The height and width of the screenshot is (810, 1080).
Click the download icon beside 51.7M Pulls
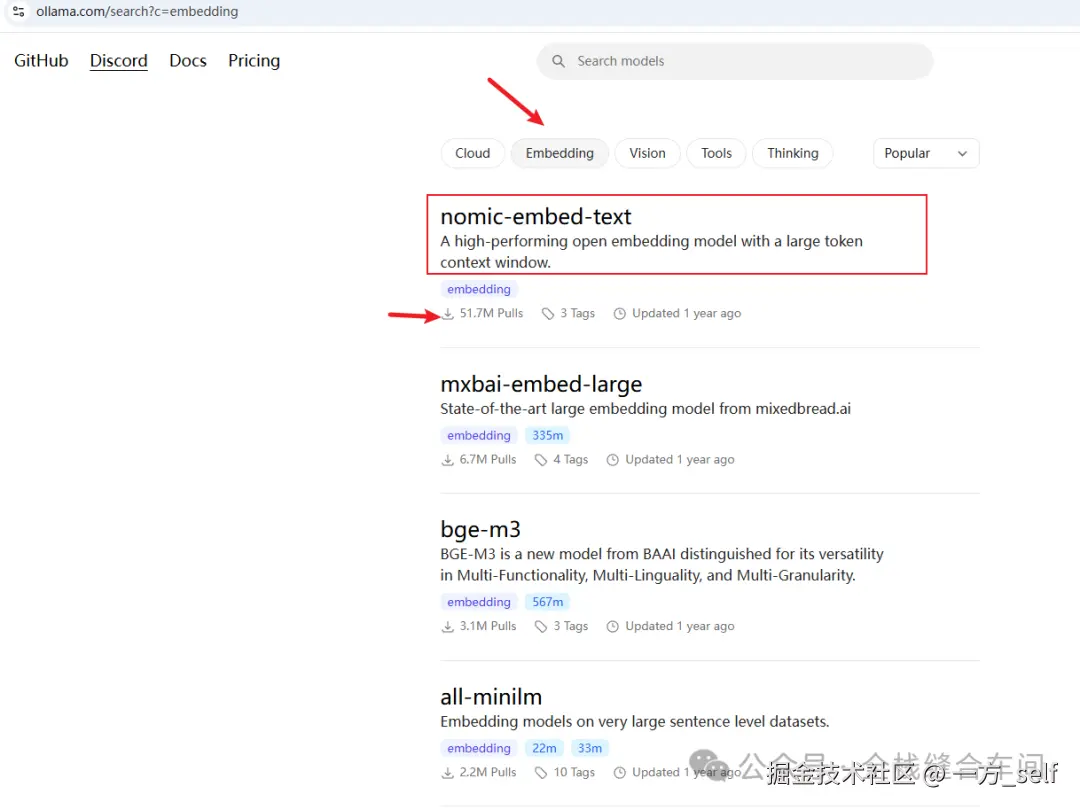tap(448, 314)
